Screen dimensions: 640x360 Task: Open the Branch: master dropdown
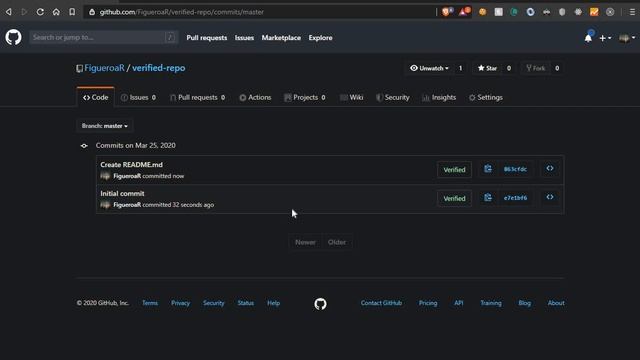coord(104,126)
